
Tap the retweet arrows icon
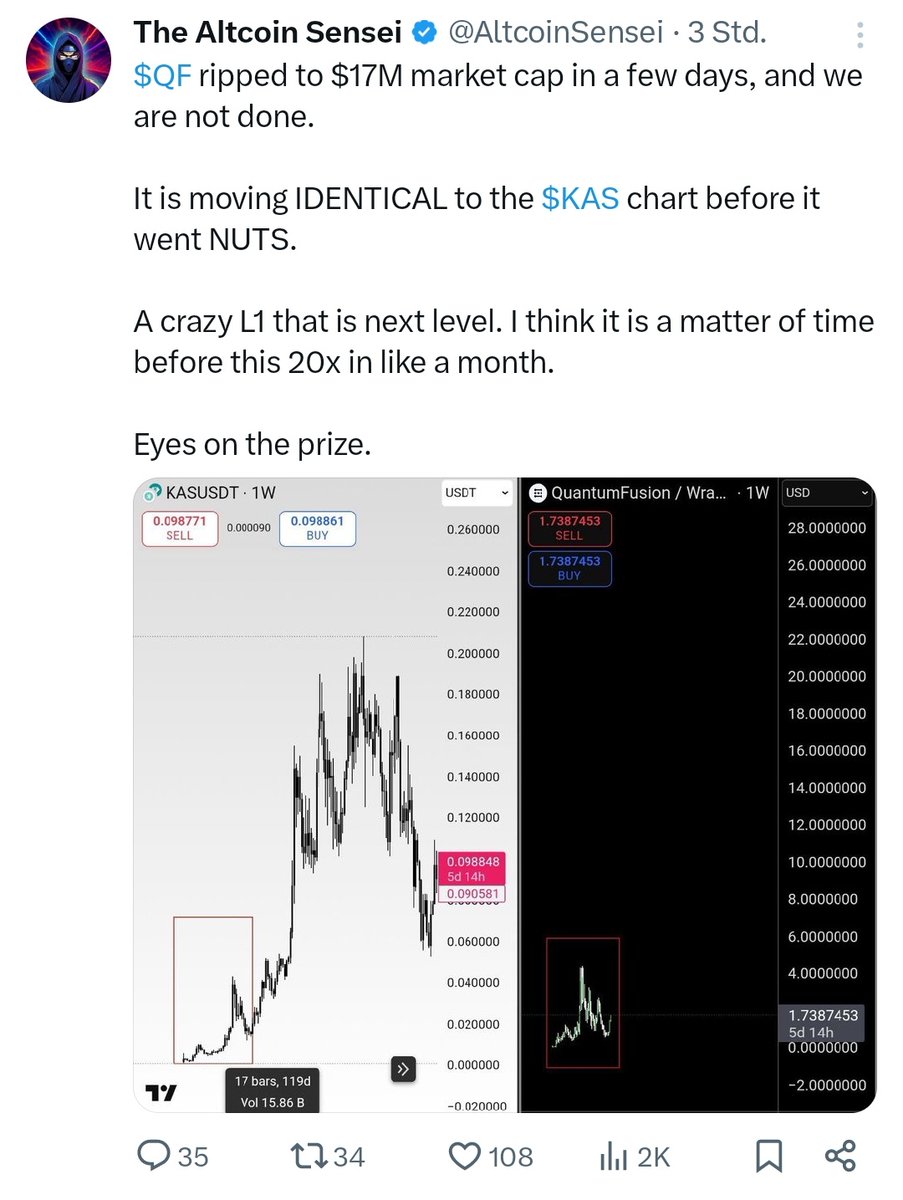click(x=307, y=1157)
